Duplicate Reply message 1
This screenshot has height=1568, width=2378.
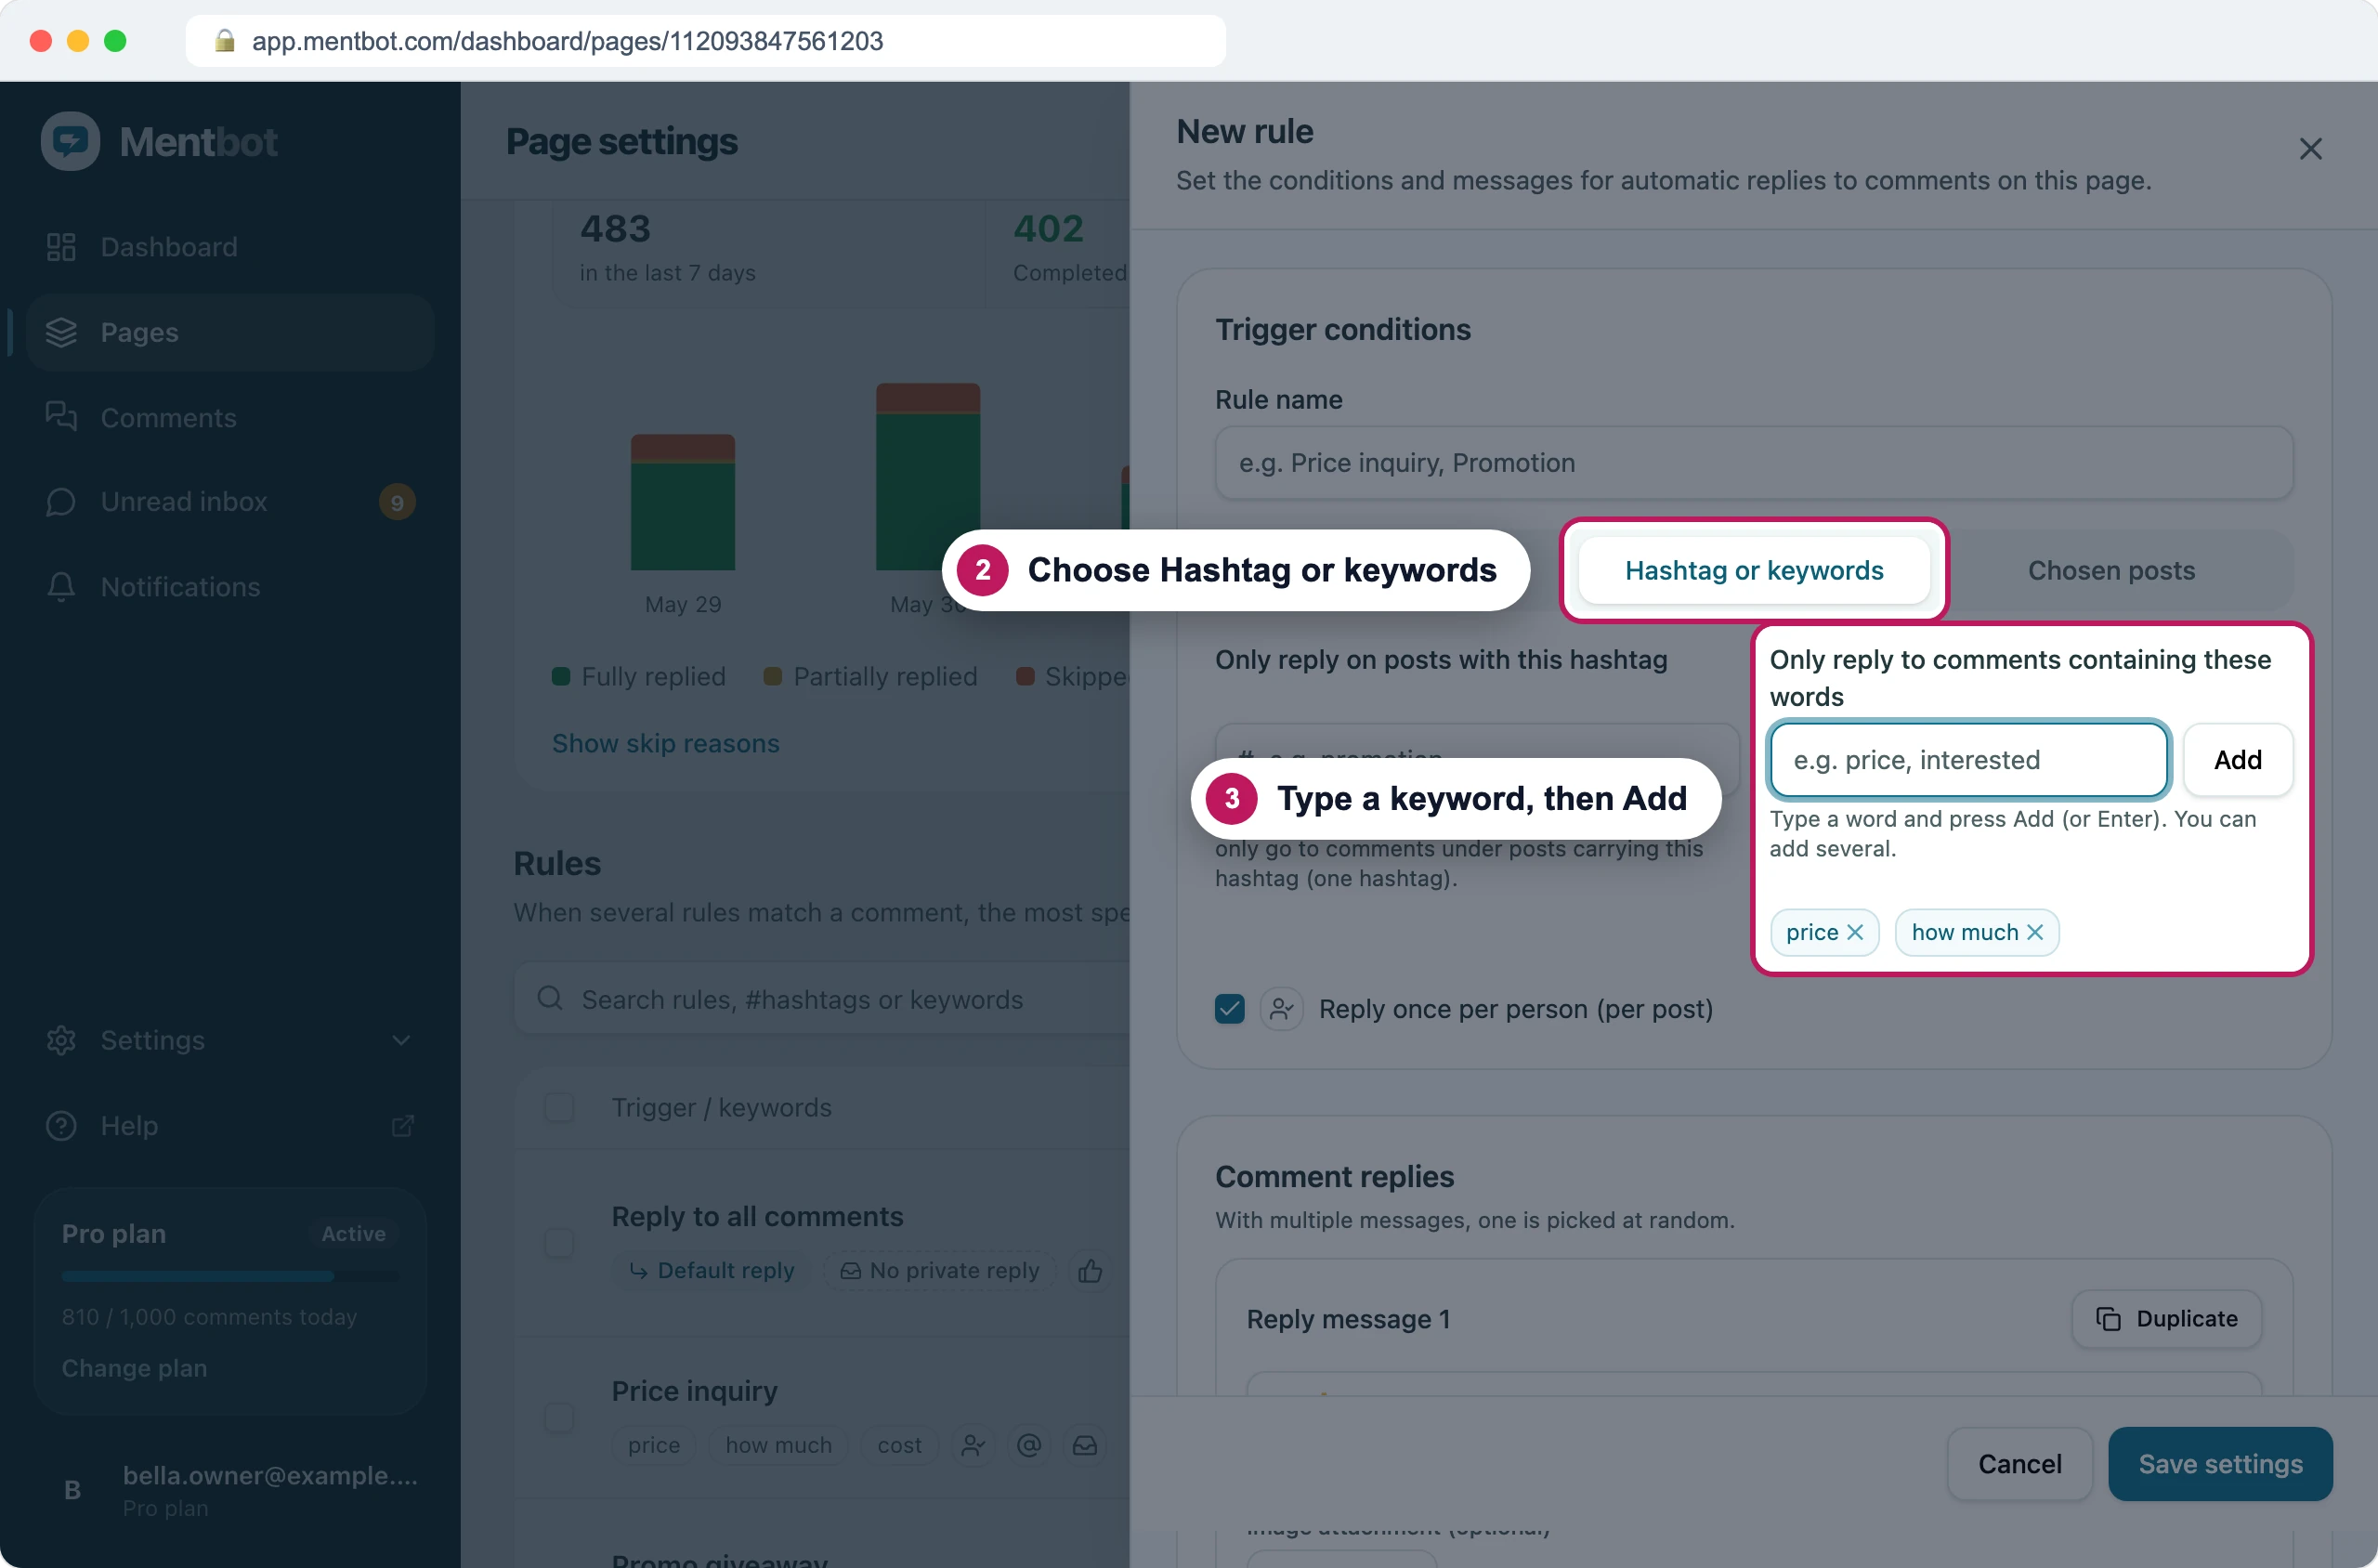point(2166,1319)
